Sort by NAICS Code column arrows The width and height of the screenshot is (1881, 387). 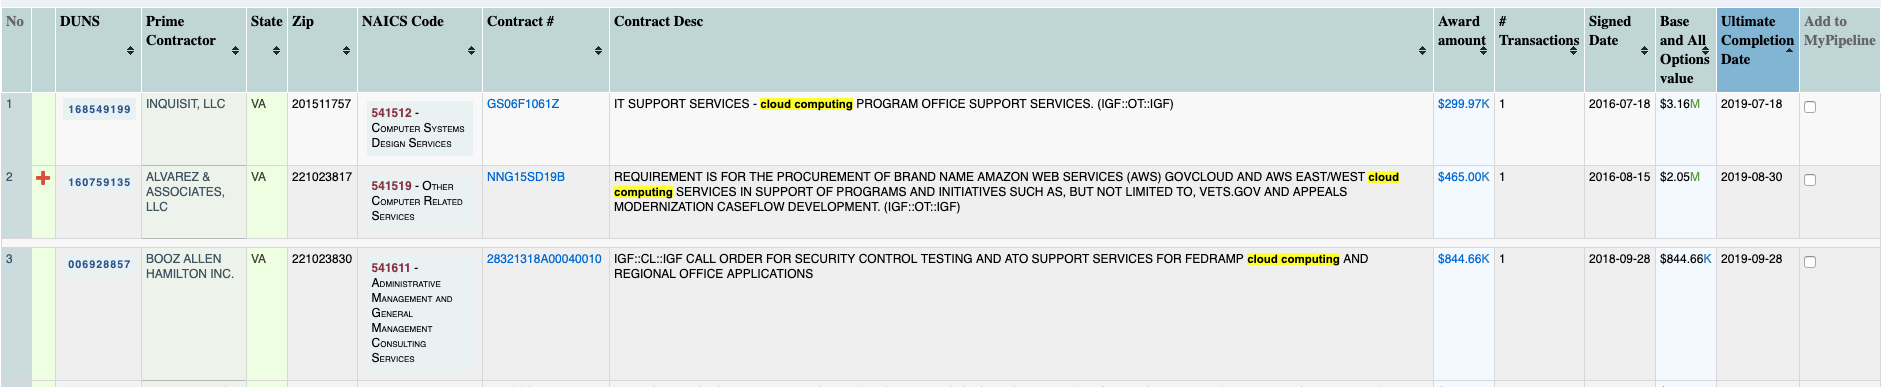pyautogui.click(x=471, y=50)
